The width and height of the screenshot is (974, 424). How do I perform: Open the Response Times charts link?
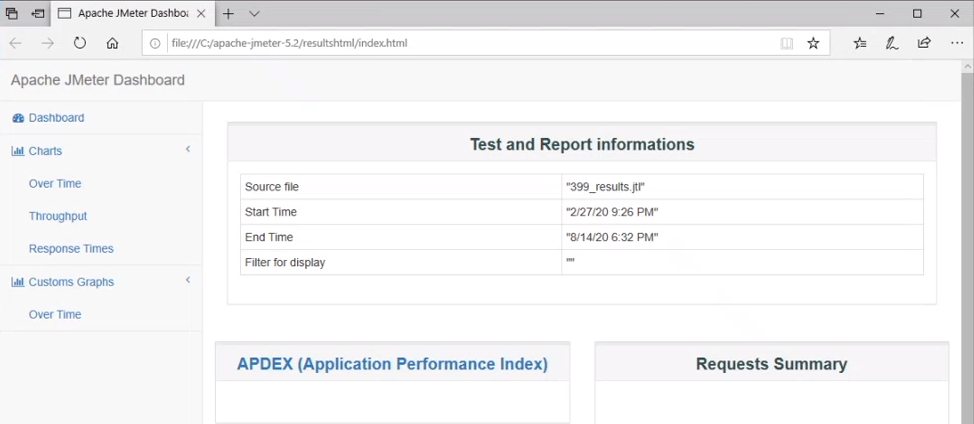click(x=71, y=249)
